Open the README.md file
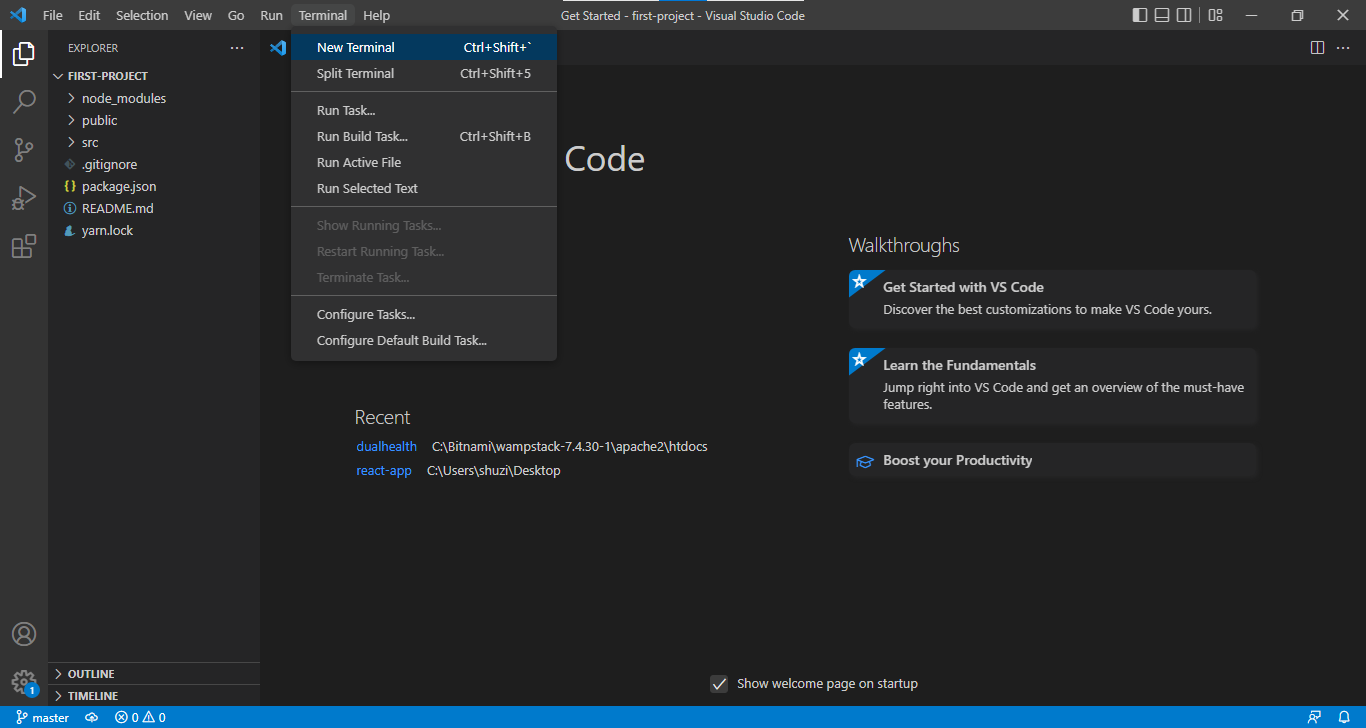Screen dimensions: 1366x728 click(154, 208)
